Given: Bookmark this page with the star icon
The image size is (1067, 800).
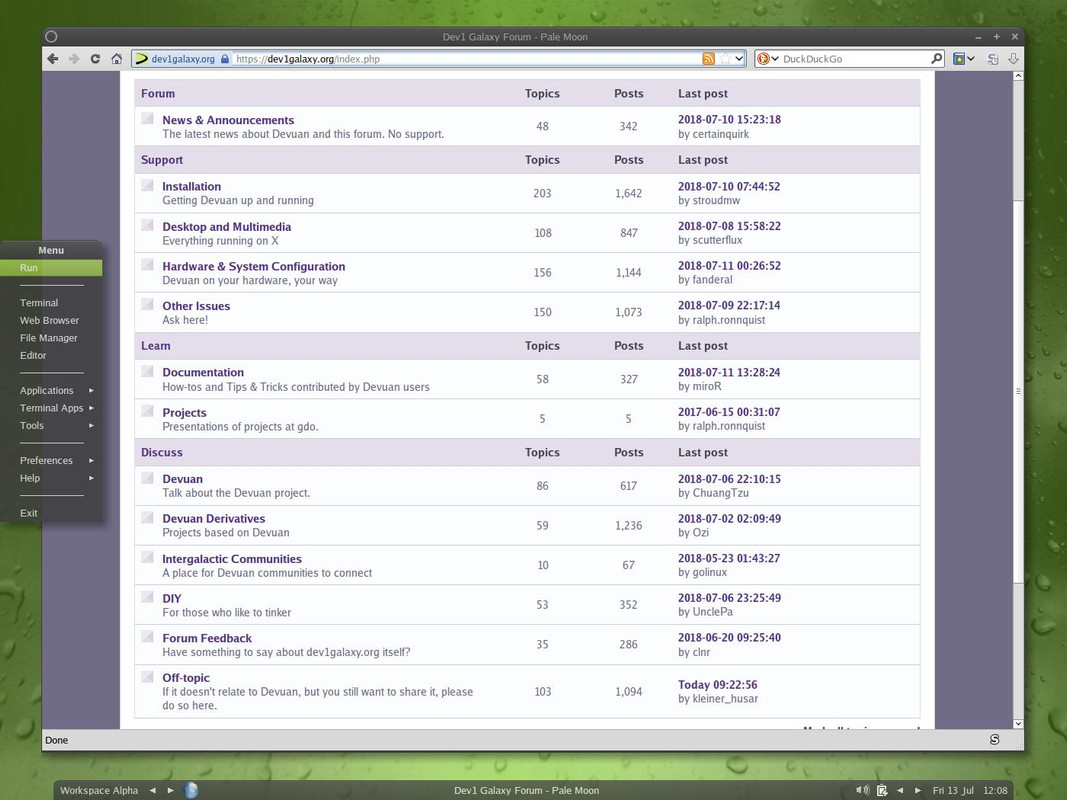Looking at the screenshot, I should (725, 59).
